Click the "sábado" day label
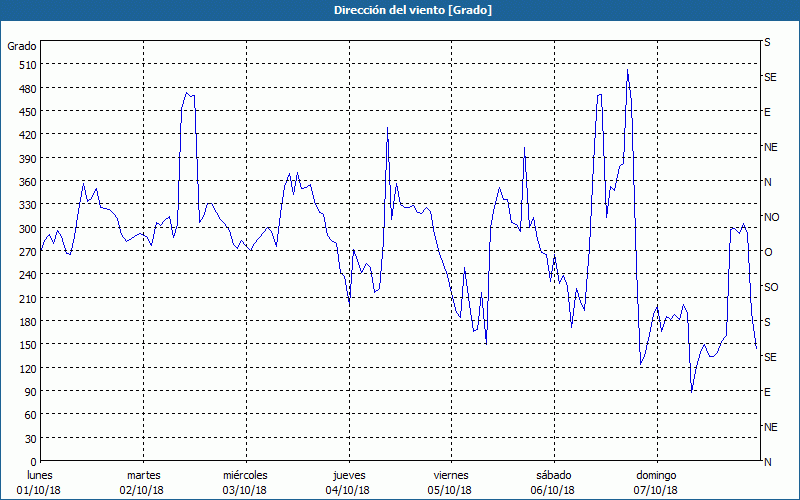800x500 pixels. coord(554,476)
